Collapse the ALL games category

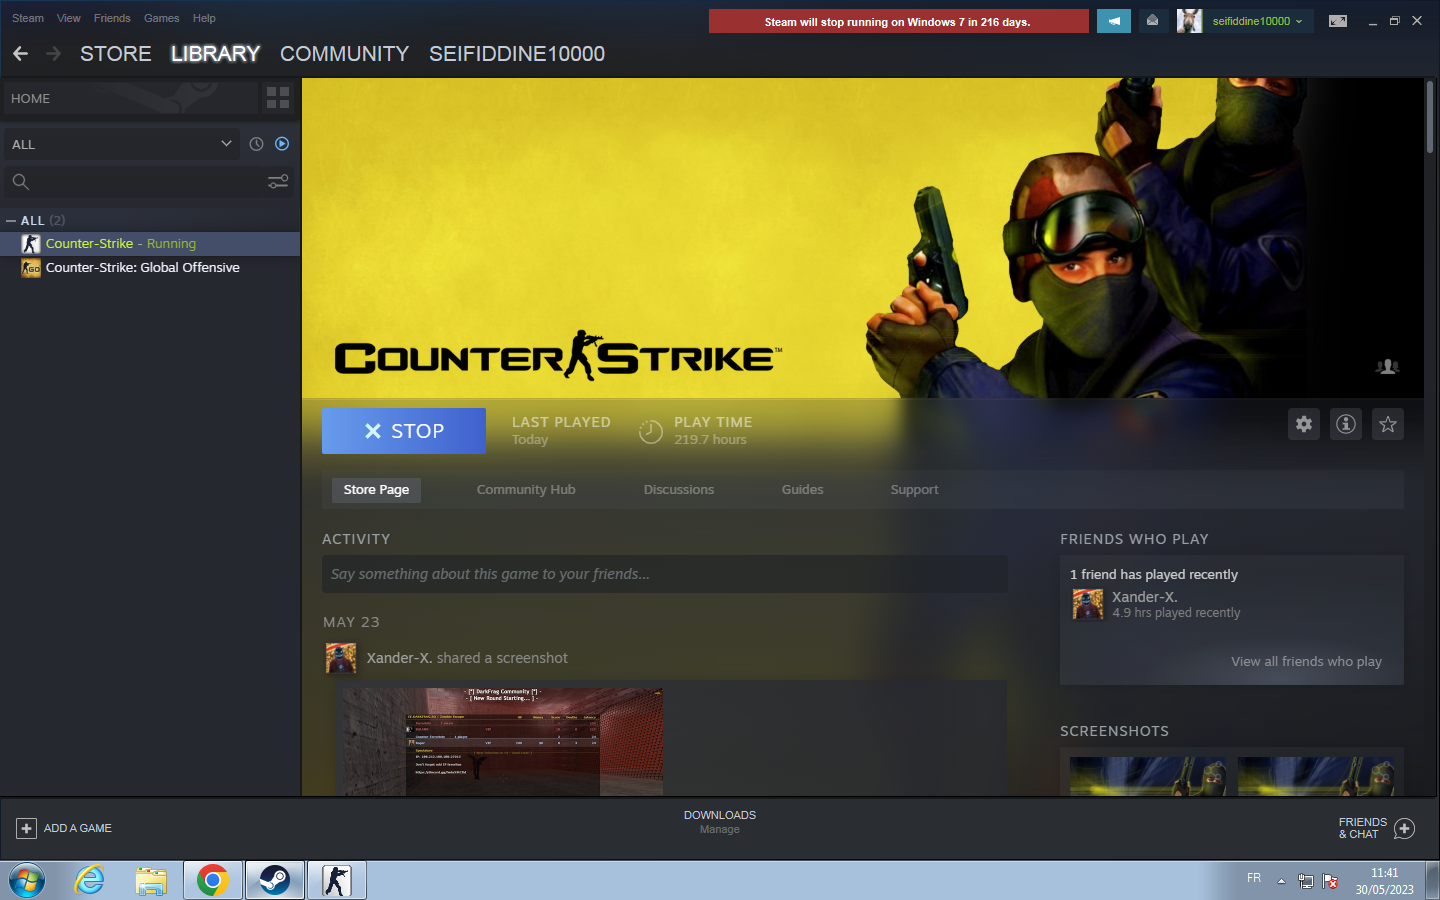tap(11, 221)
